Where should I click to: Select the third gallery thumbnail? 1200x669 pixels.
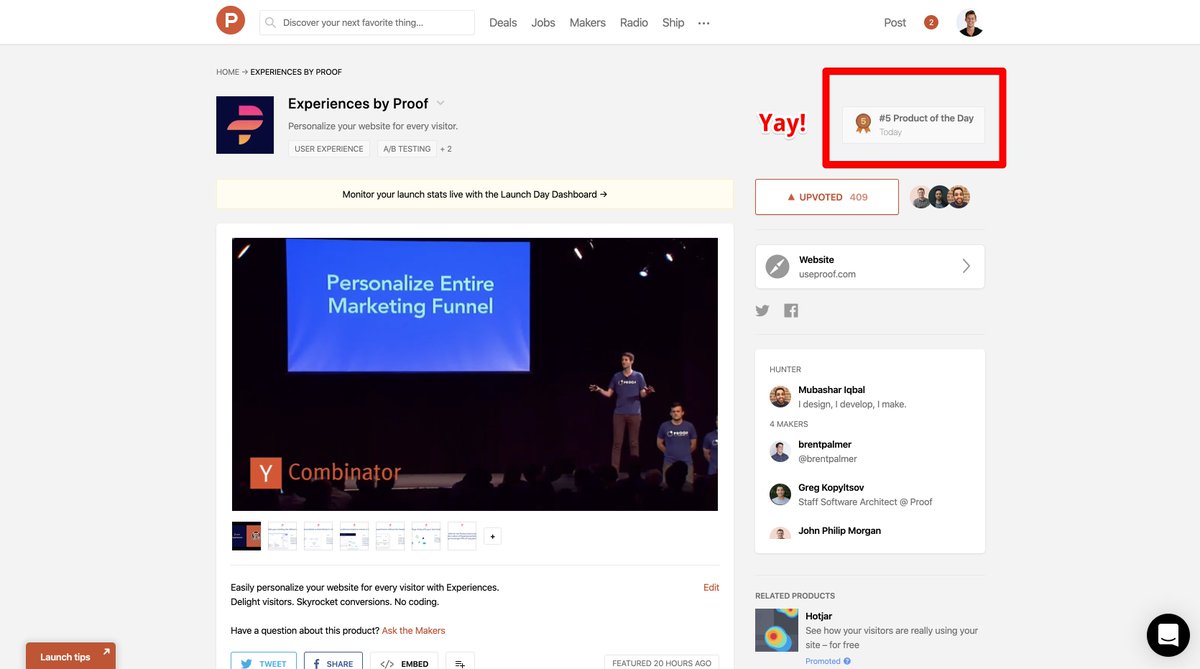318,536
